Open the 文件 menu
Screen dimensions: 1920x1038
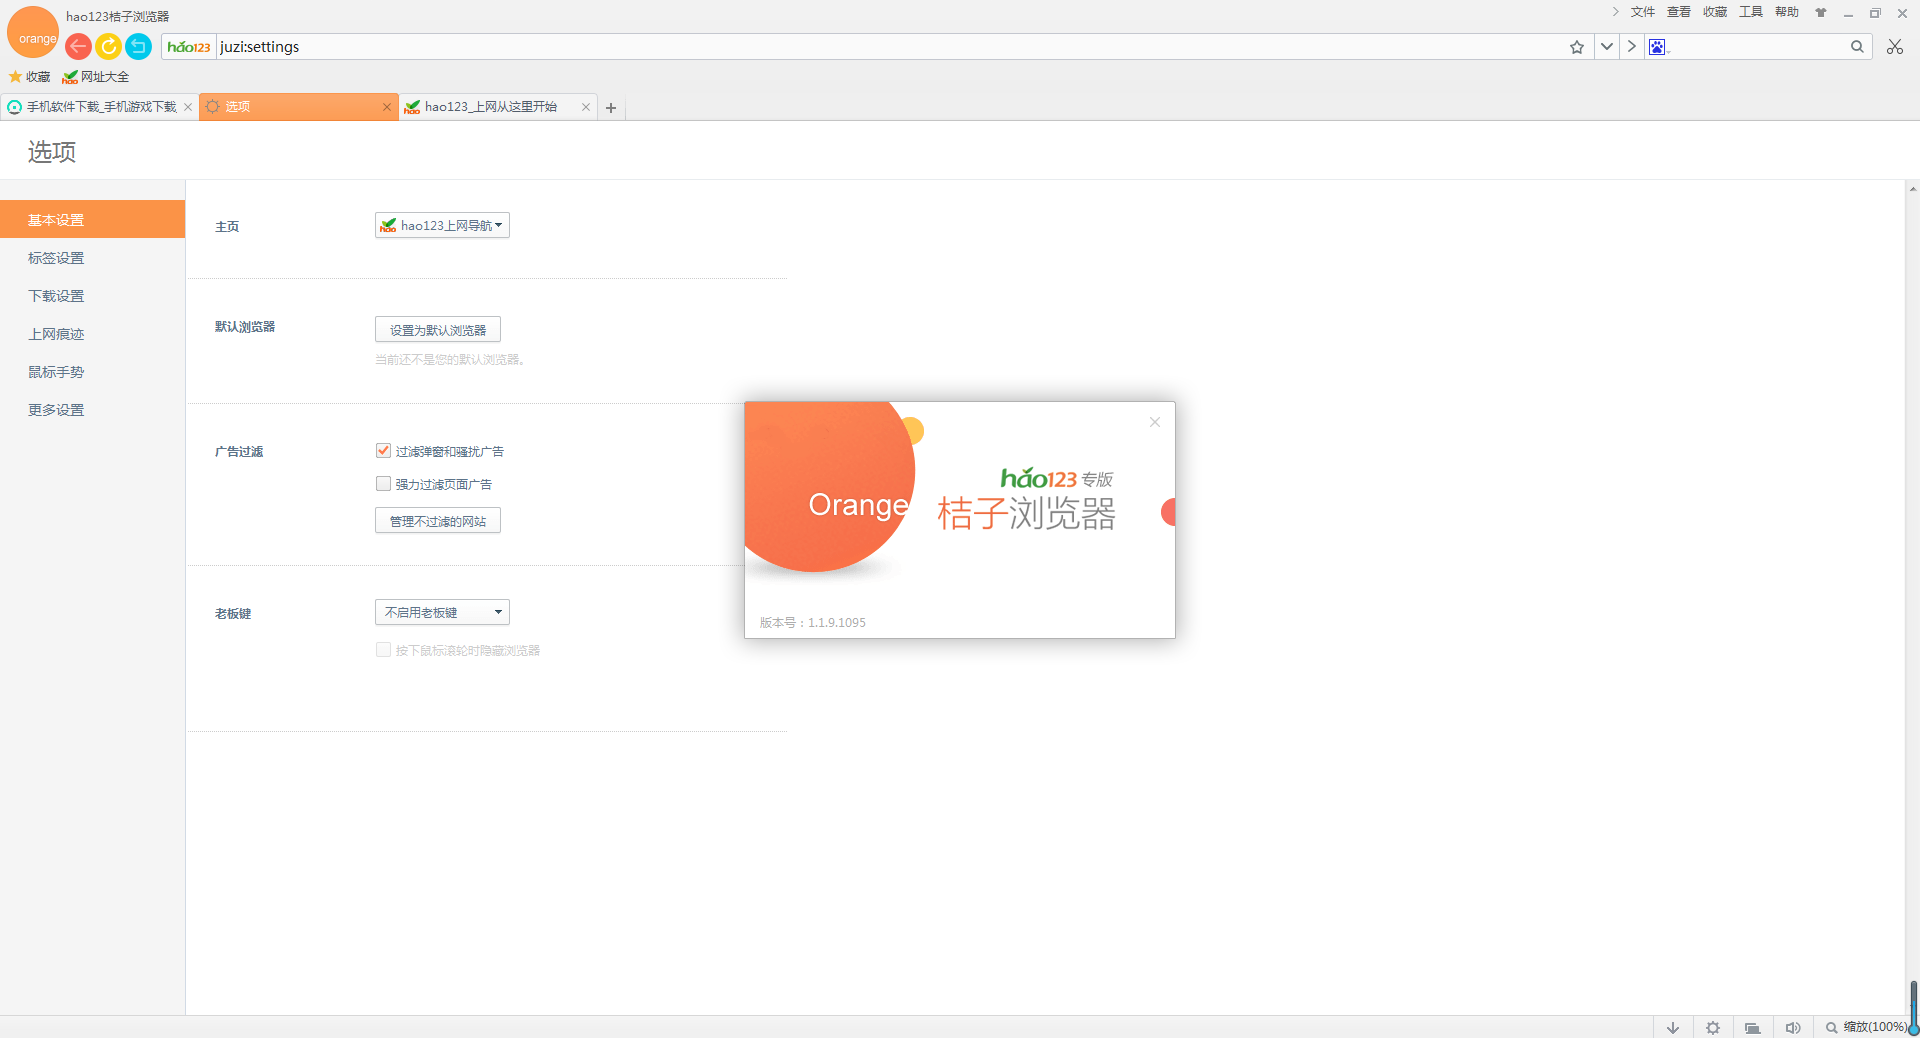(x=1643, y=12)
